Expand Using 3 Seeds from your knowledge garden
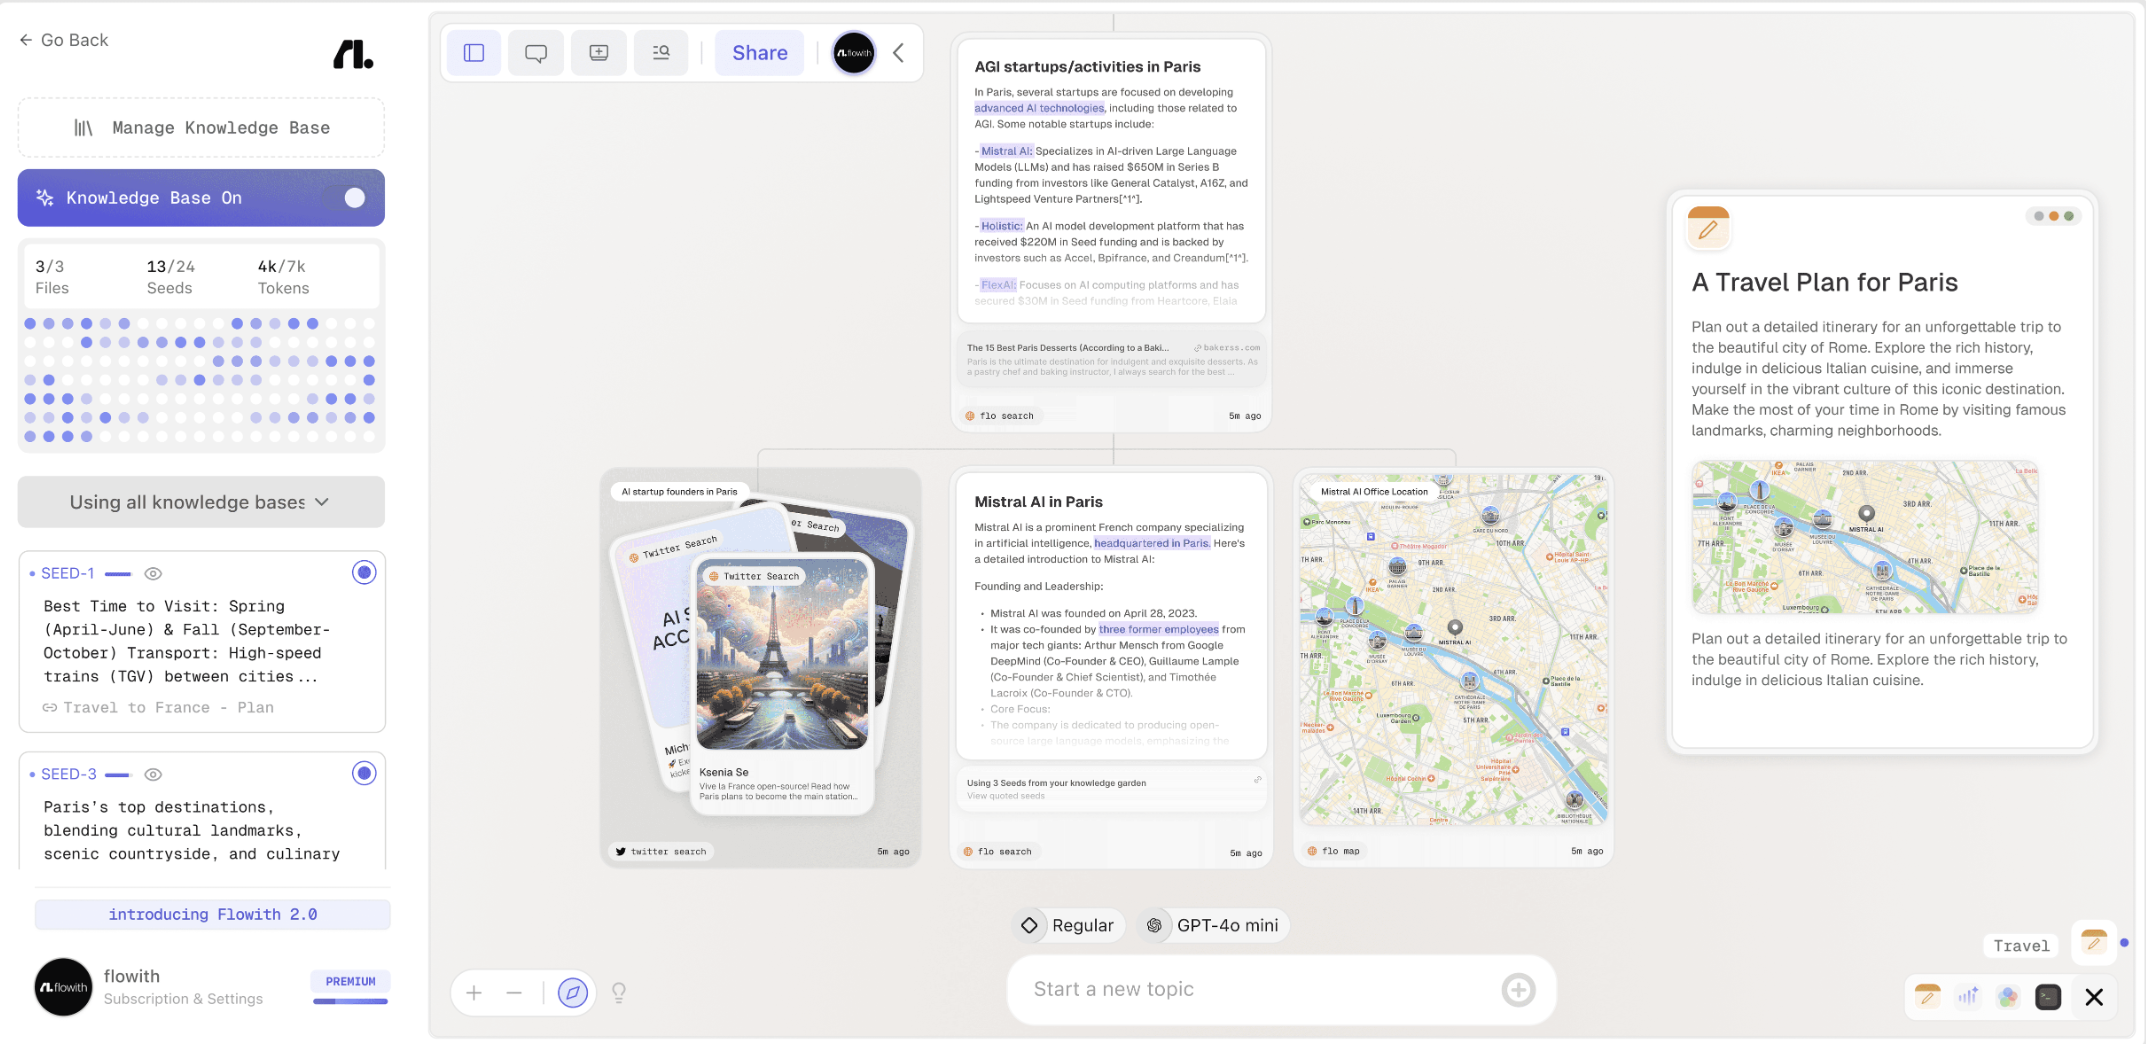Screen dimensions: 2146x1044 coord(1112,789)
